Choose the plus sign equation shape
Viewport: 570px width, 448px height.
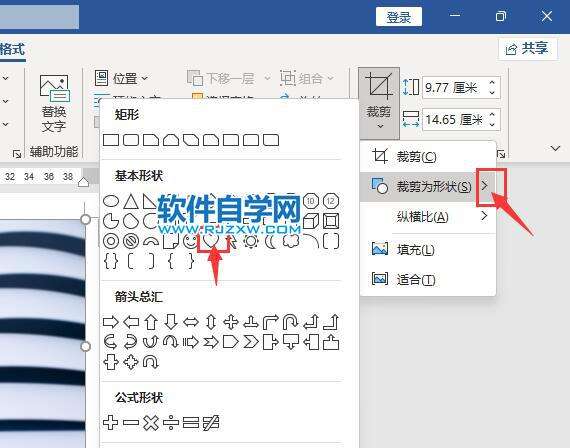(x=111, y=423)
